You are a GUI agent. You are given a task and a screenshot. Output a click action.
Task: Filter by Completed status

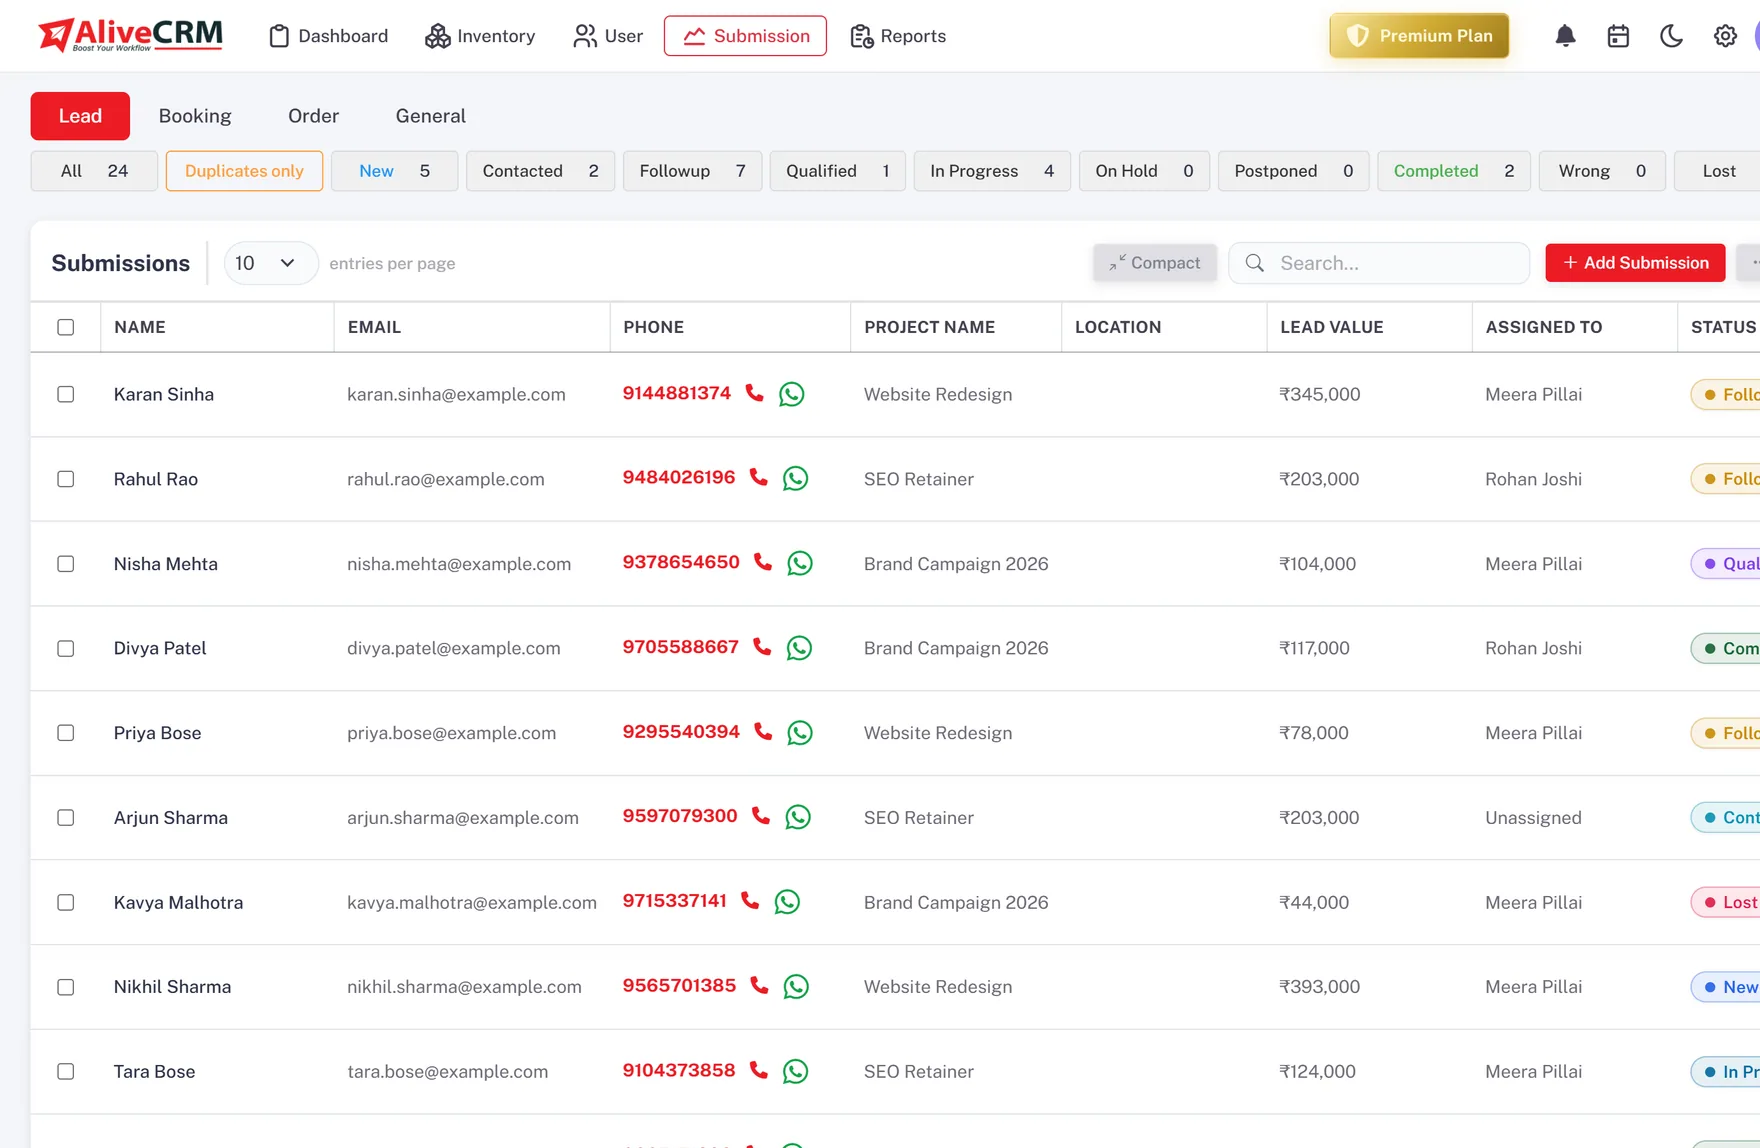click(1453, 171)
